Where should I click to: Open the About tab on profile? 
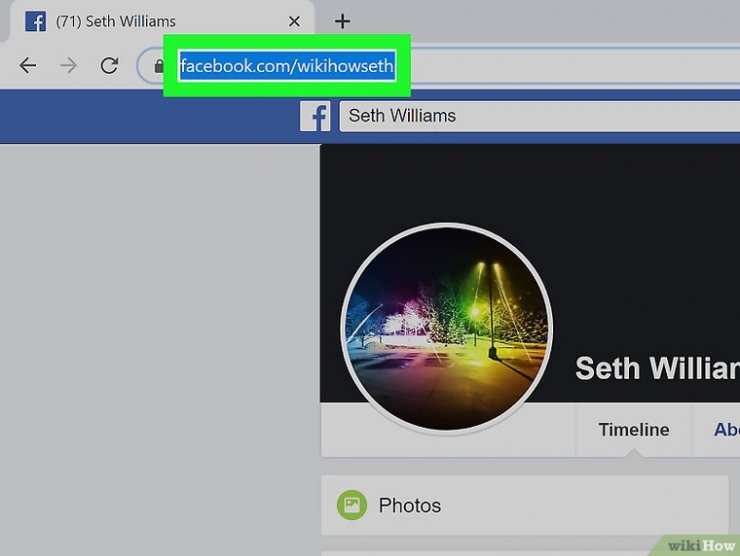727,430
